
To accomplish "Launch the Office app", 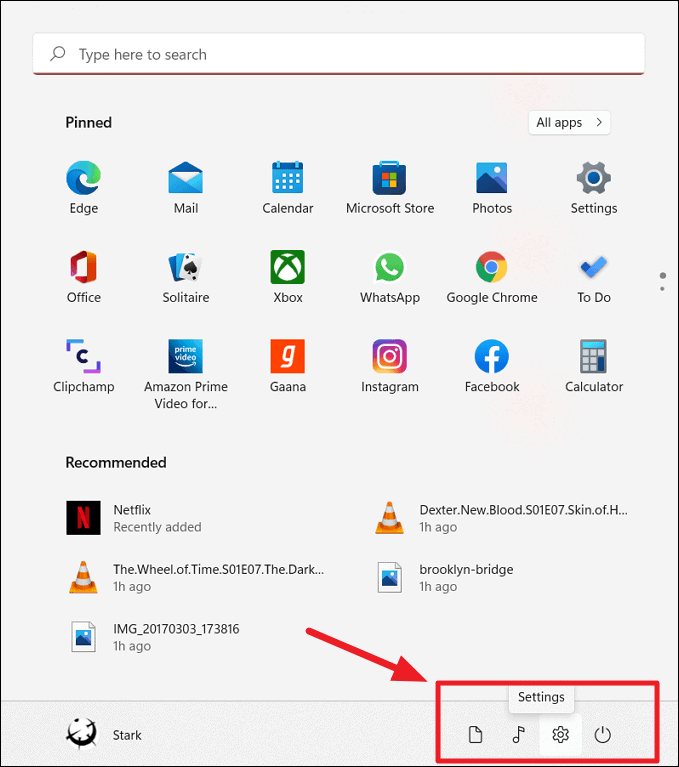I will pos(84,277).
